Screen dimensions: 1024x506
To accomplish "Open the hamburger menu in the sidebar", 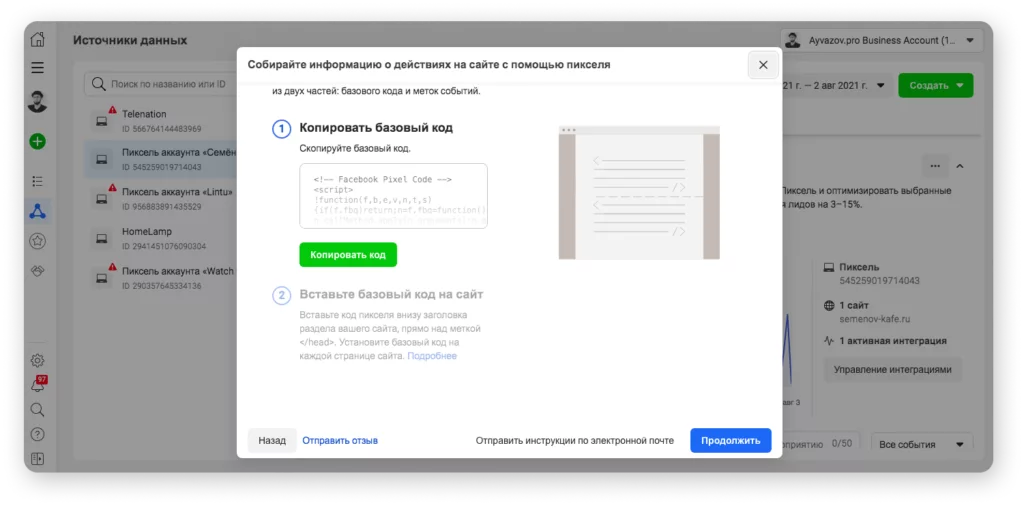I will [38, 67].
